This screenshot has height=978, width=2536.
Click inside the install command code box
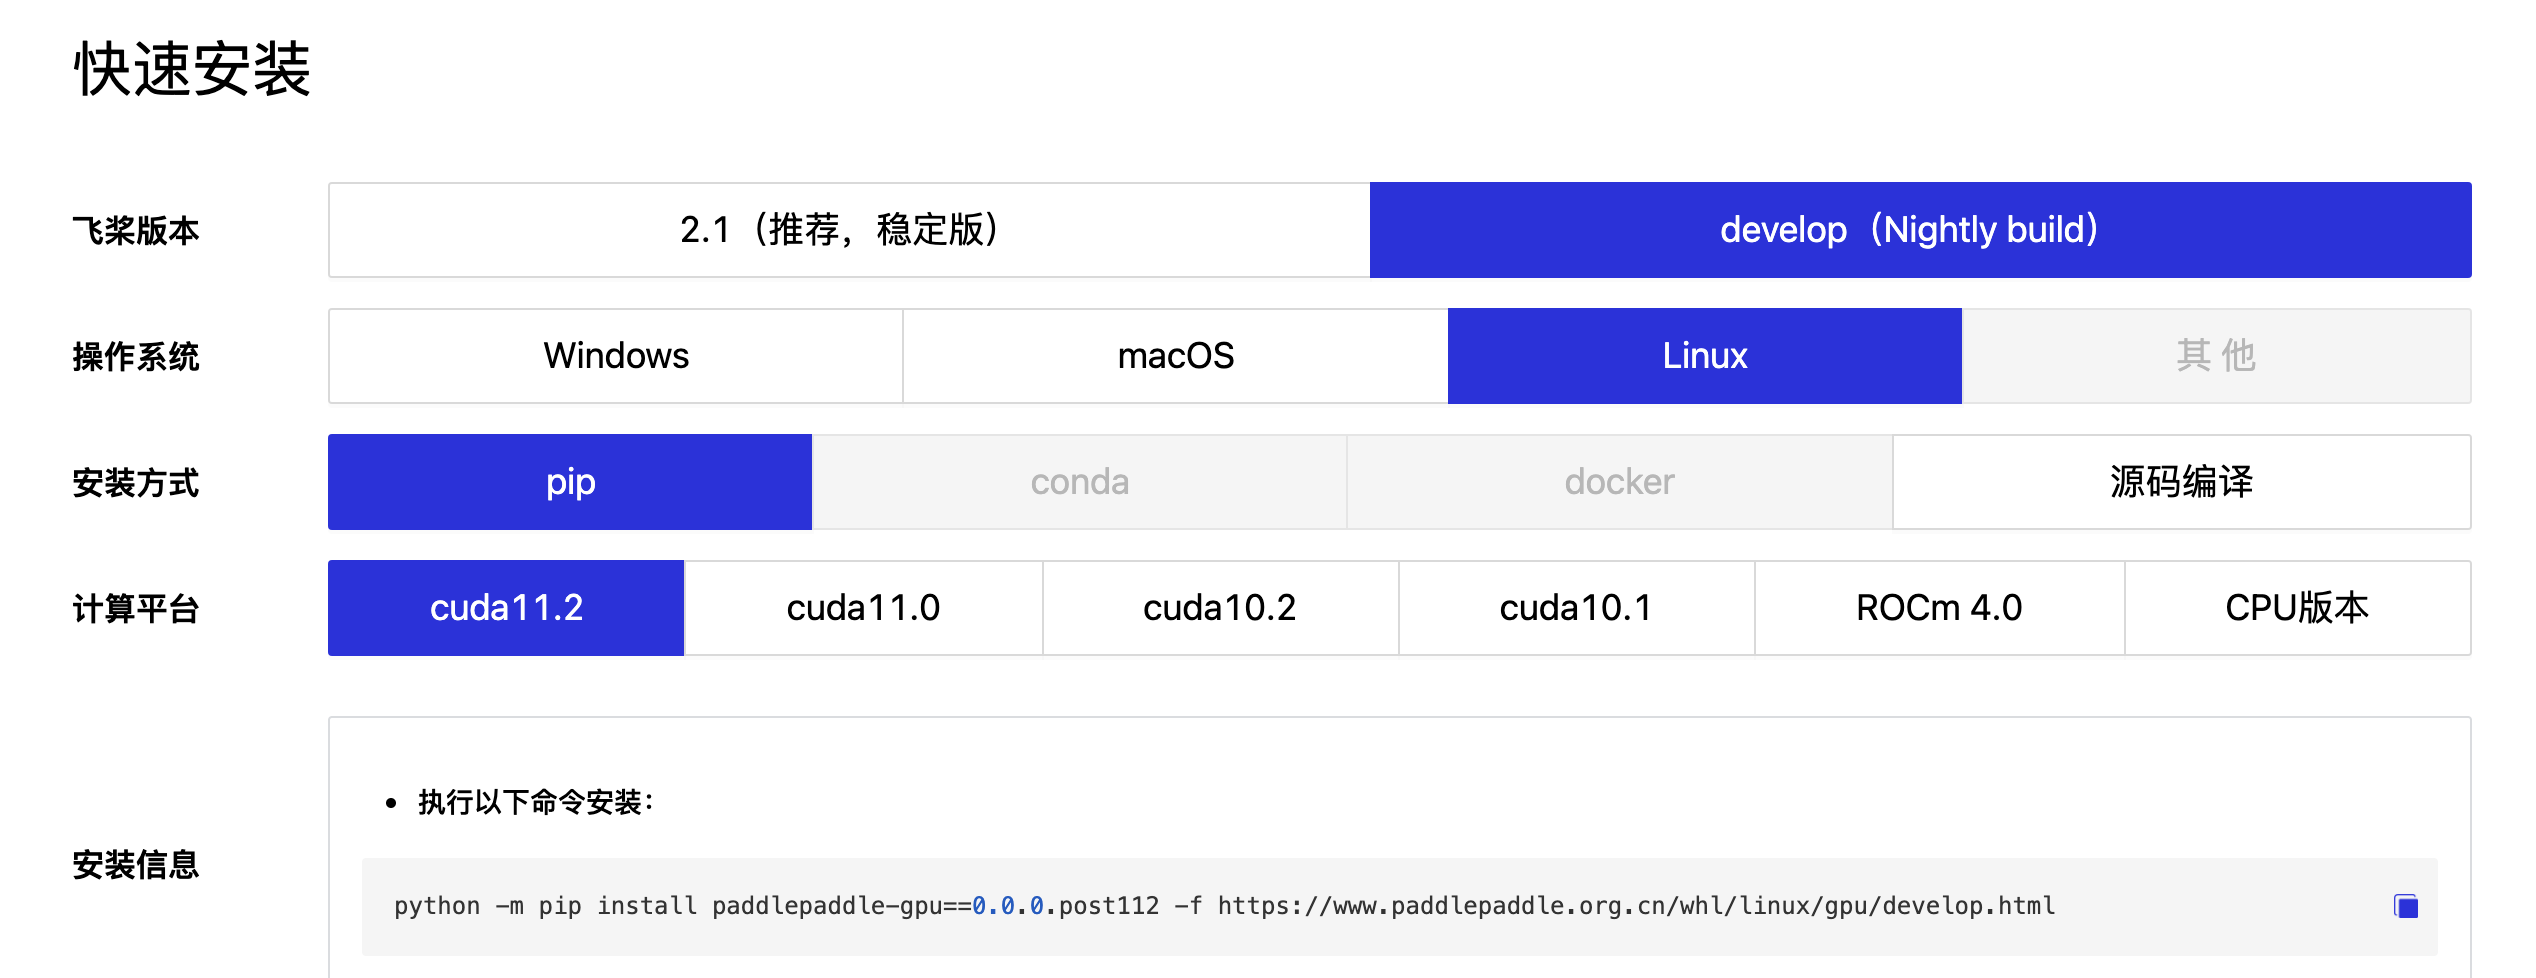(x=1200, y=906)
